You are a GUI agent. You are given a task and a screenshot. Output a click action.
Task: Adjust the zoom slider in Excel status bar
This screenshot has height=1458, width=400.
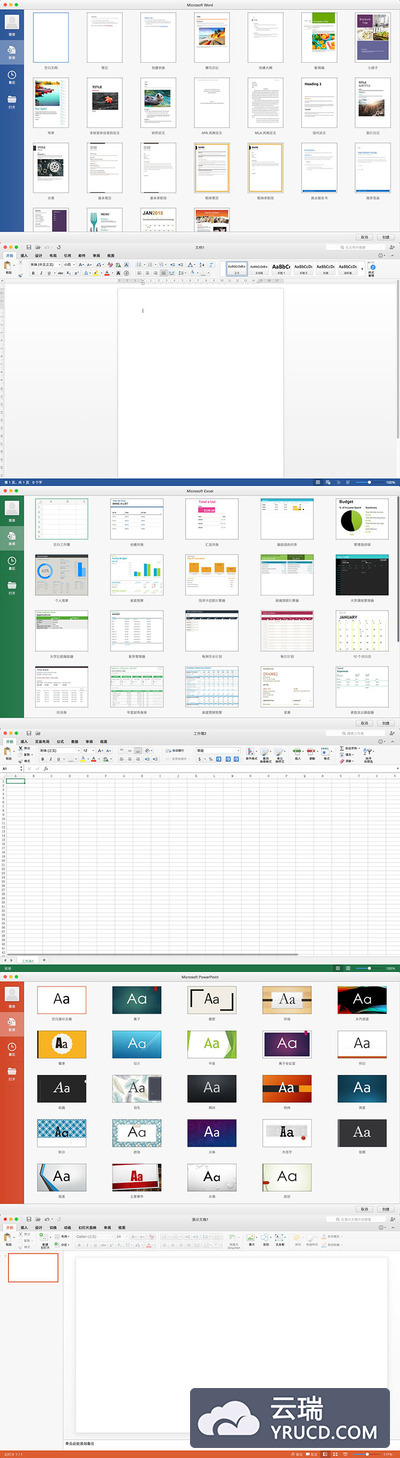tap(370, 968)
